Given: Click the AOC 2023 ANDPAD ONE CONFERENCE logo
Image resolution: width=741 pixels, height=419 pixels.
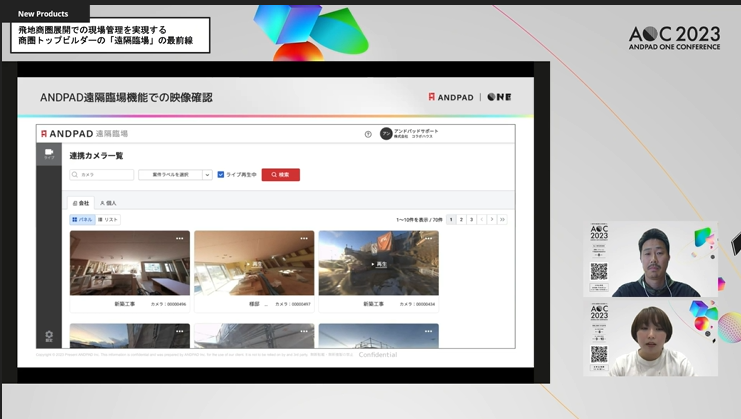Looking at the screenshot, I should pyautogui.click(x=674, y=38).
